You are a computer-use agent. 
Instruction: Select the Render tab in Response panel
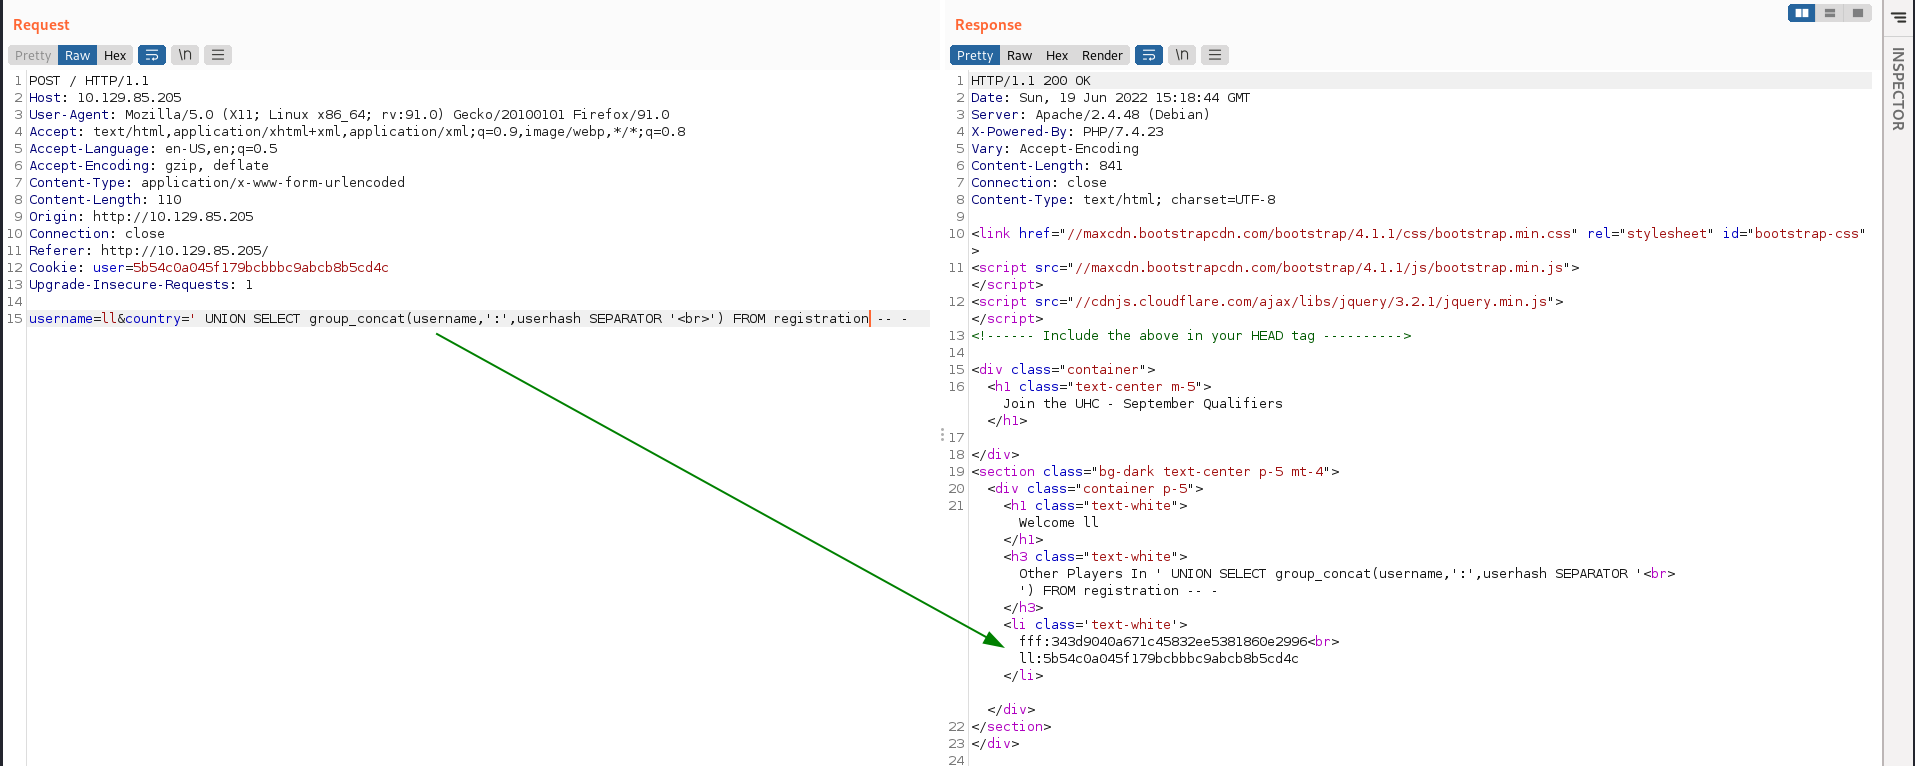click(1102, 55)
